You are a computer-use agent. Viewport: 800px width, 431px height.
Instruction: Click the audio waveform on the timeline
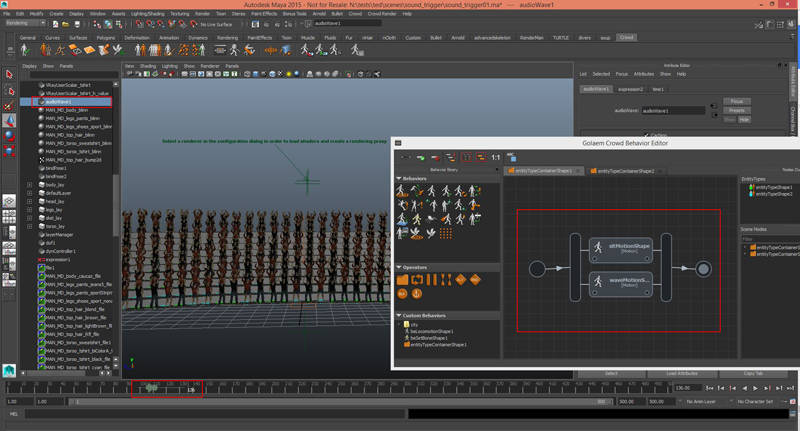pyautogui.click(x=152, y=388)
